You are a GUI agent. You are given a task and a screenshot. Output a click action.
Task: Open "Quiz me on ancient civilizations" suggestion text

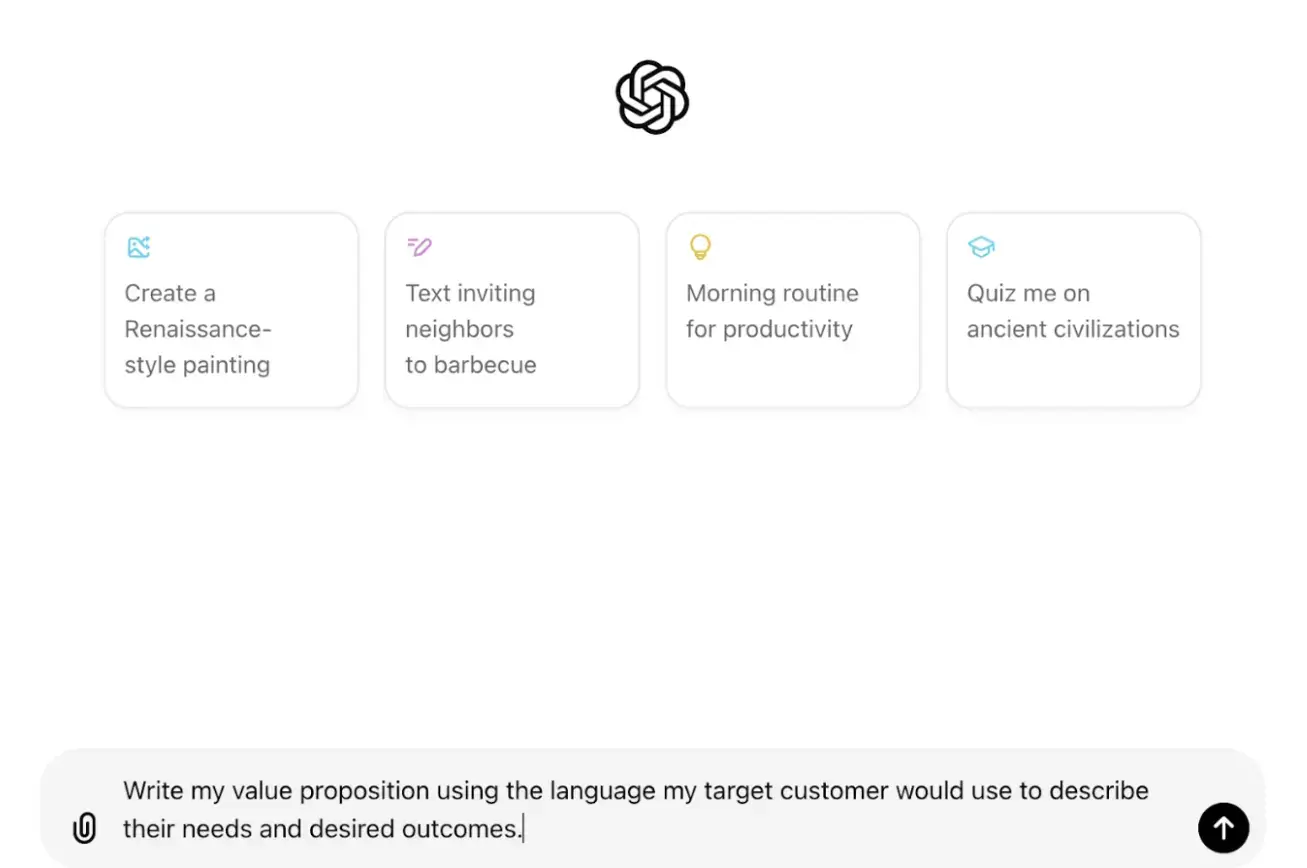(1072, 311)
